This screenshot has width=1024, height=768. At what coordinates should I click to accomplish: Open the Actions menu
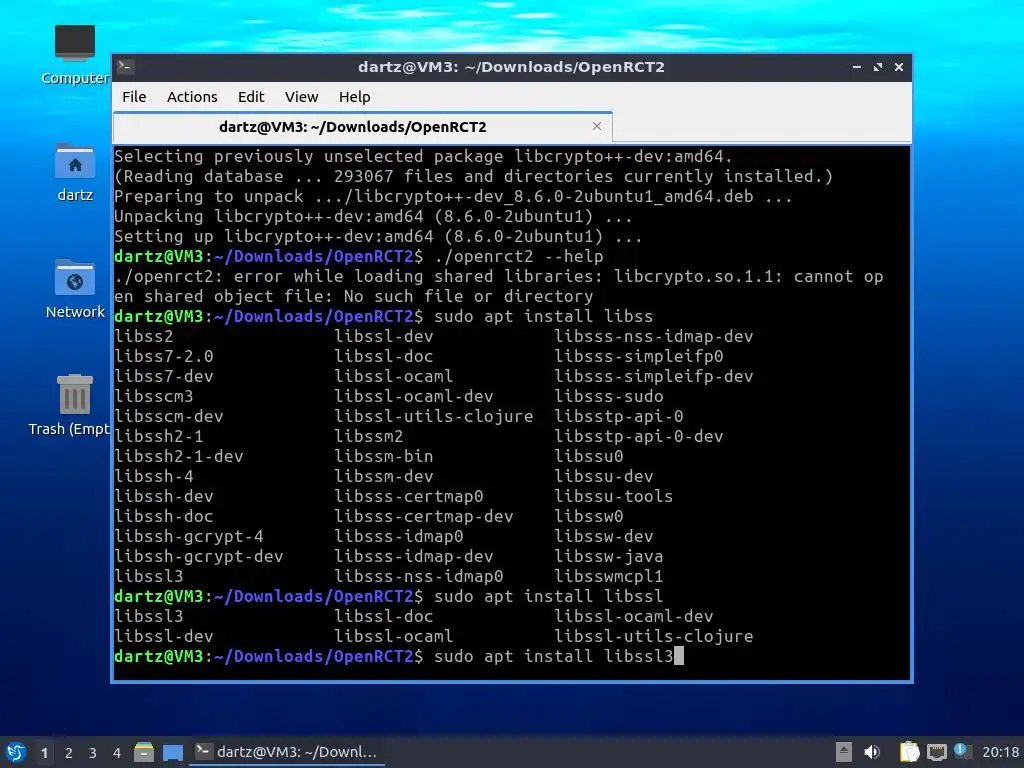pos(192,97)
